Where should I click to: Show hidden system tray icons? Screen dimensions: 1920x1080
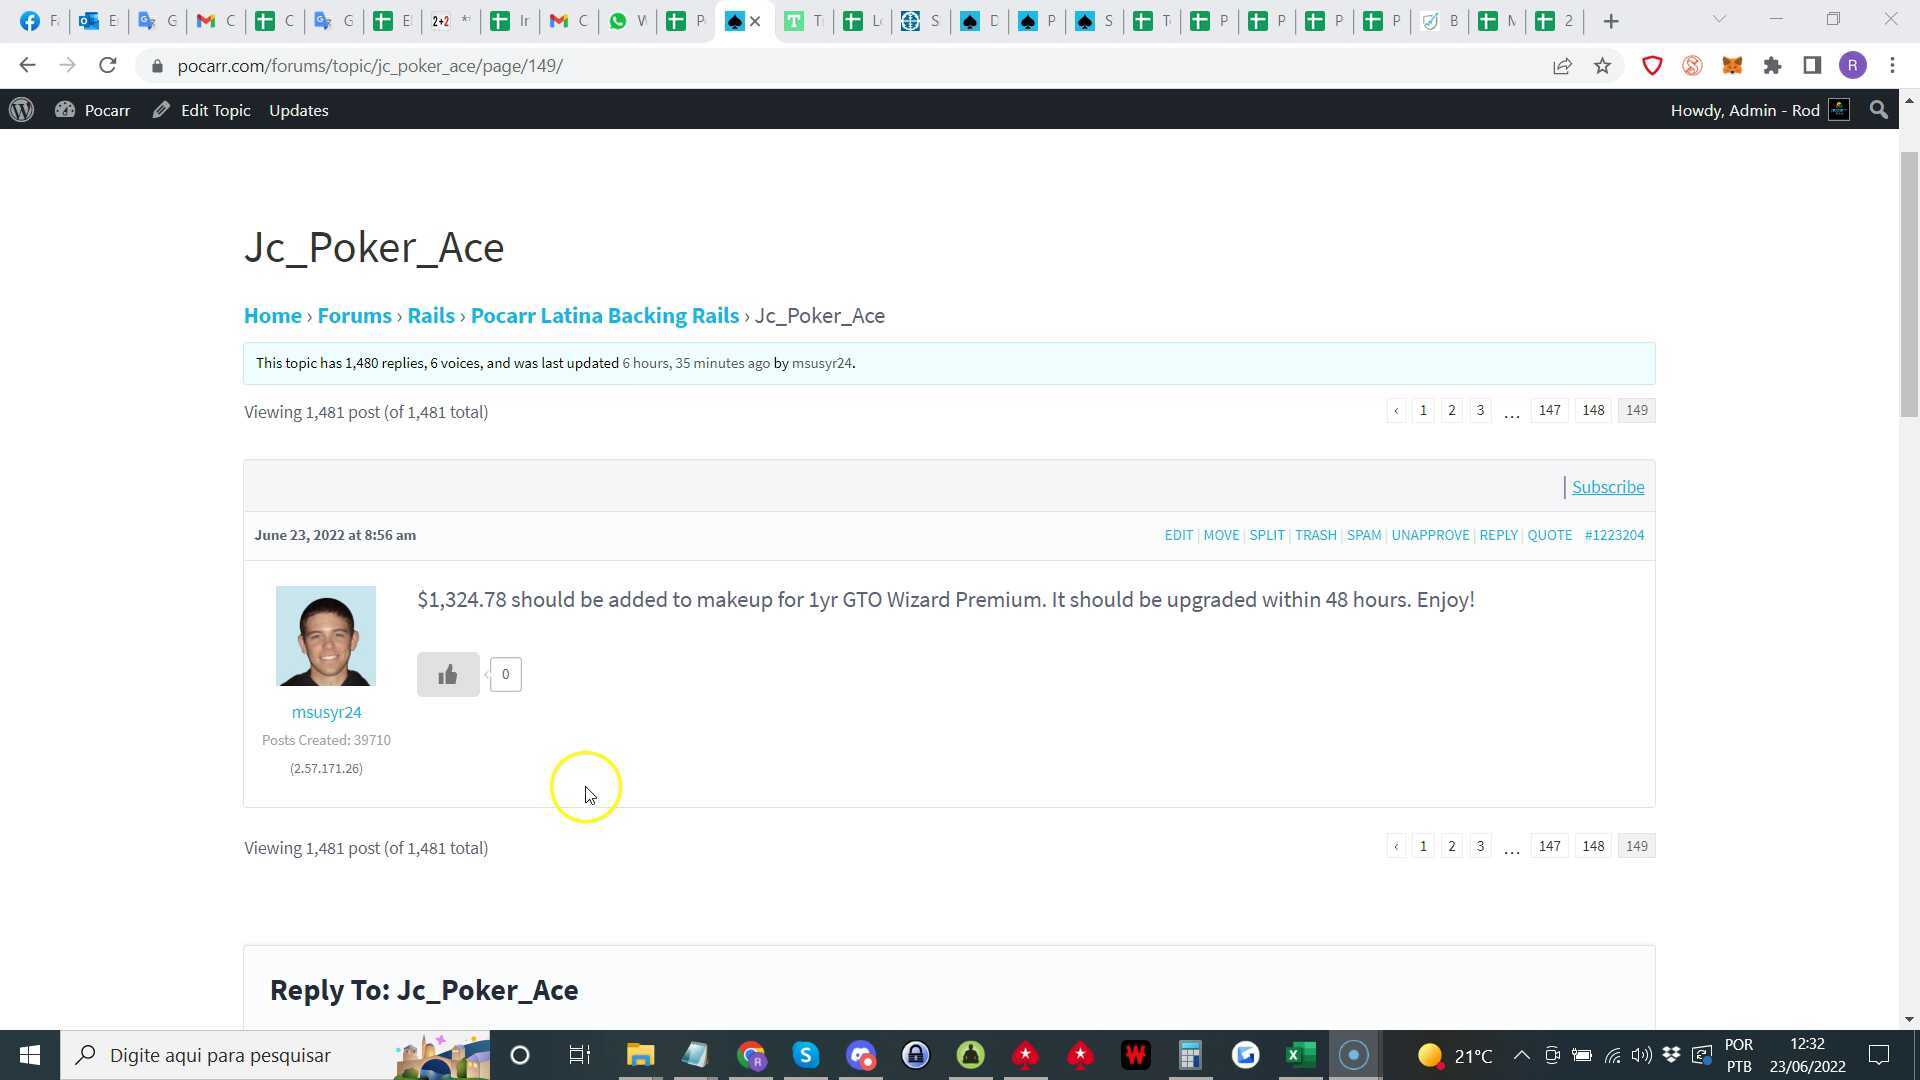coord(1521,1055)
